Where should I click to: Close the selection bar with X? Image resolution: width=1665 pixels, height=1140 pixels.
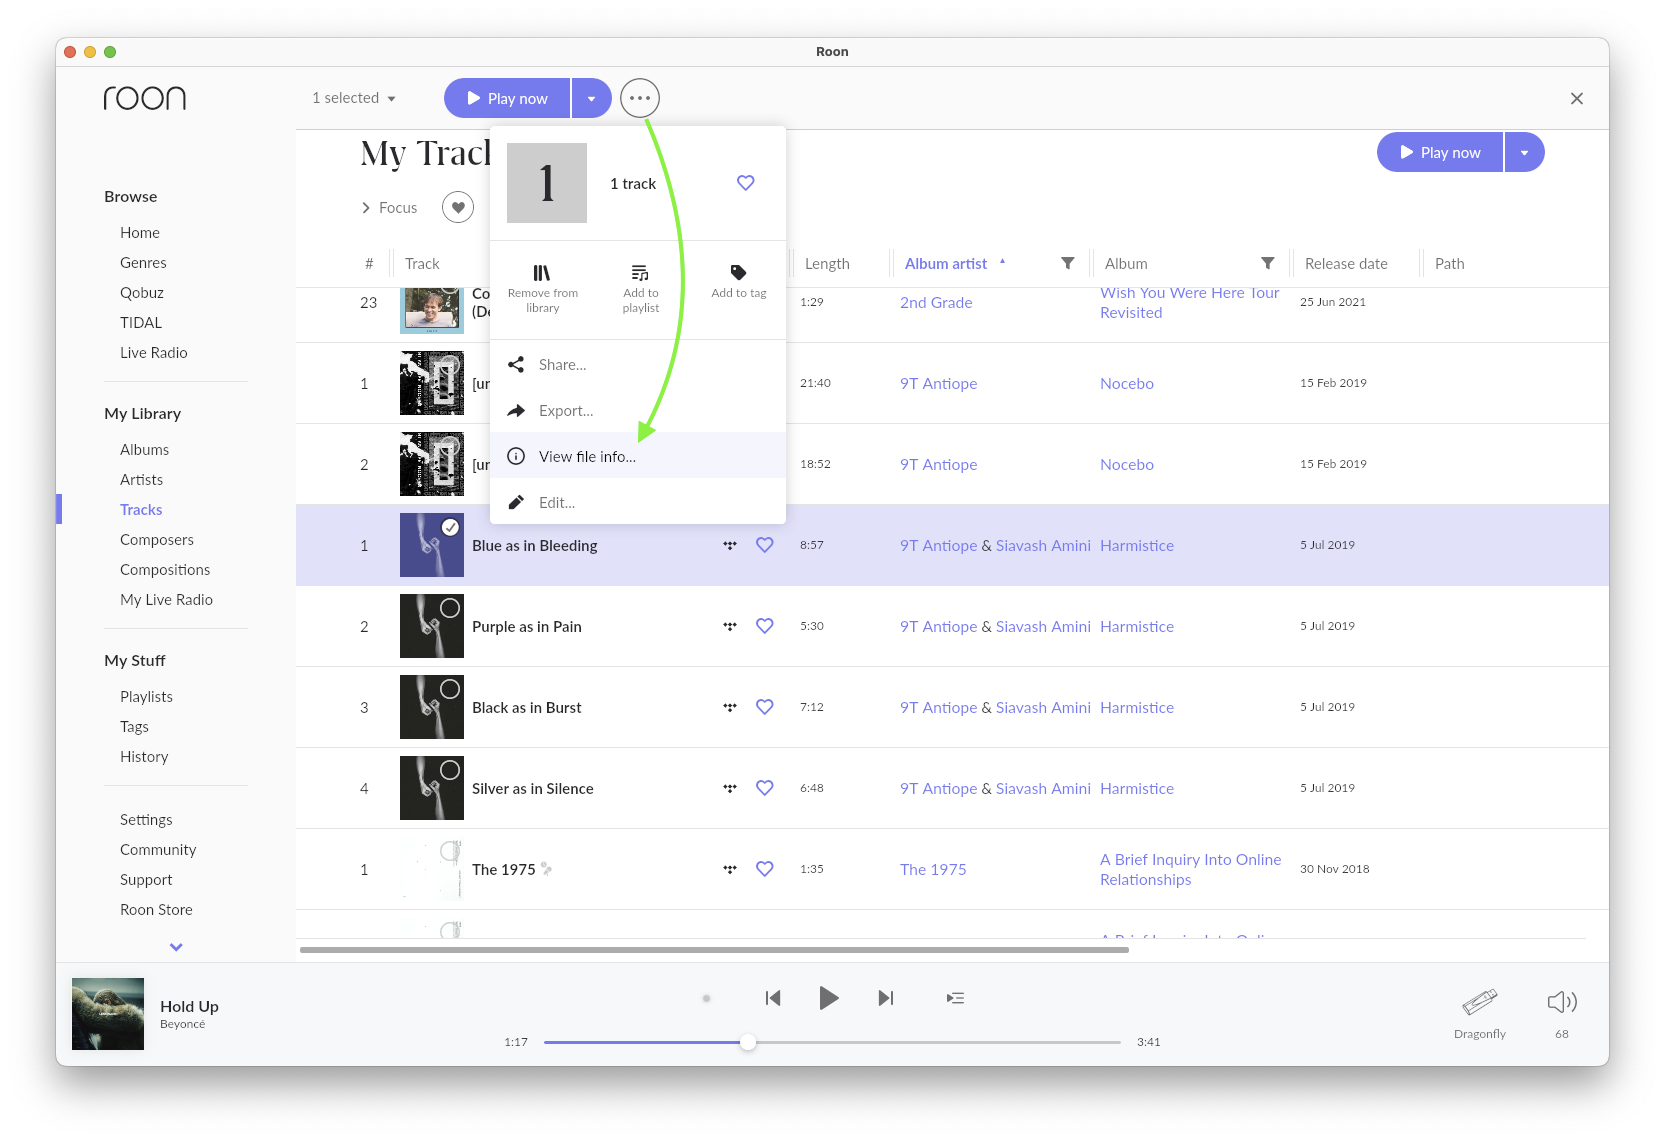[1577, 98]
